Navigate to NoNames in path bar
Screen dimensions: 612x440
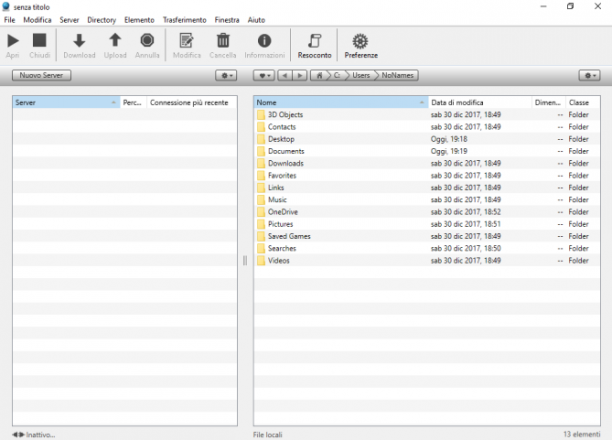pyautogui.click(x=397, y=75)
